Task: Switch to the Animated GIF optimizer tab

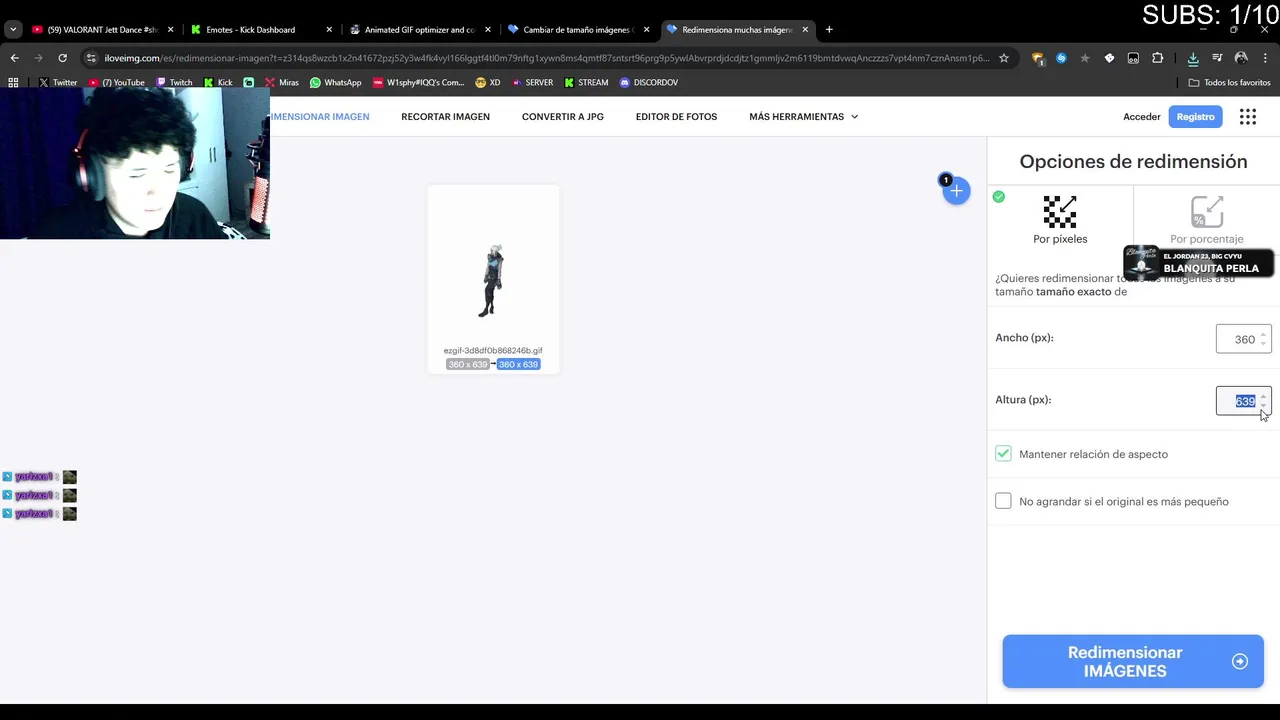Action: [419, 30]
